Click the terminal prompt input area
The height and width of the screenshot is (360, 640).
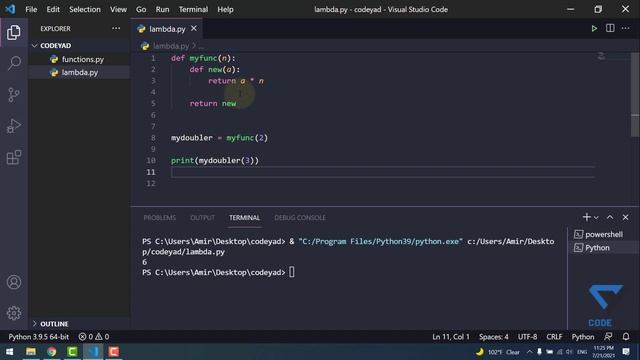point(292,272)
